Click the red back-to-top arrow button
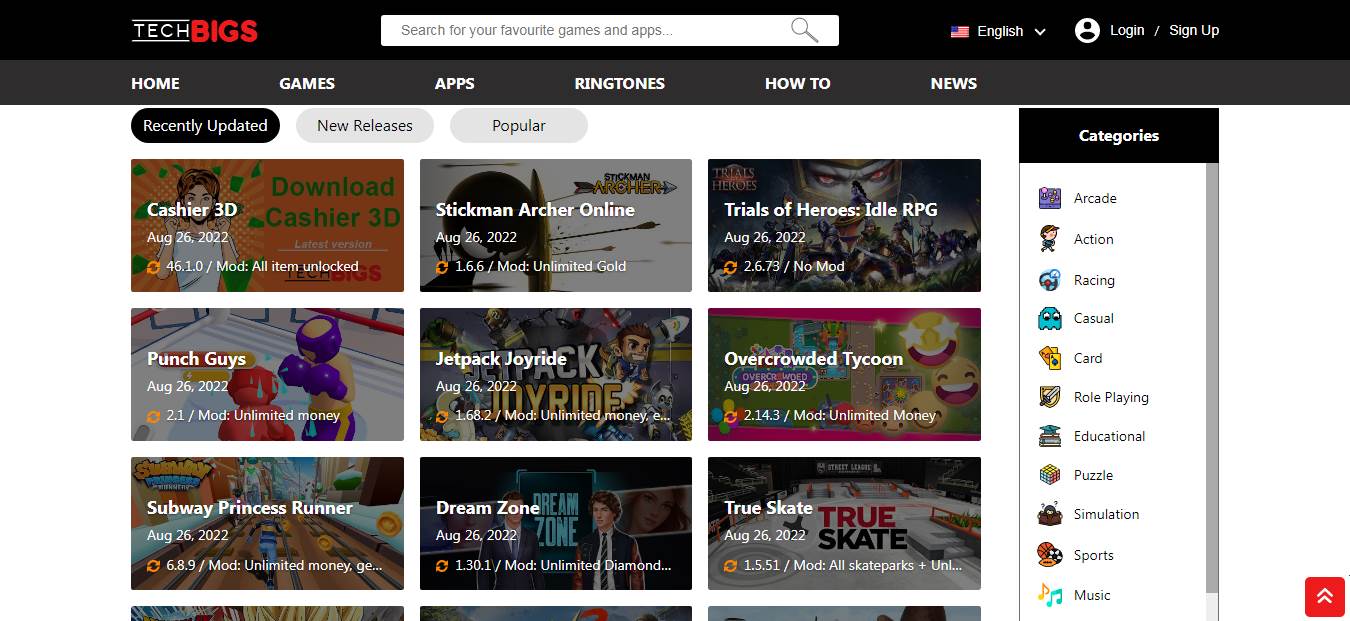 [x=1325, y=597]
